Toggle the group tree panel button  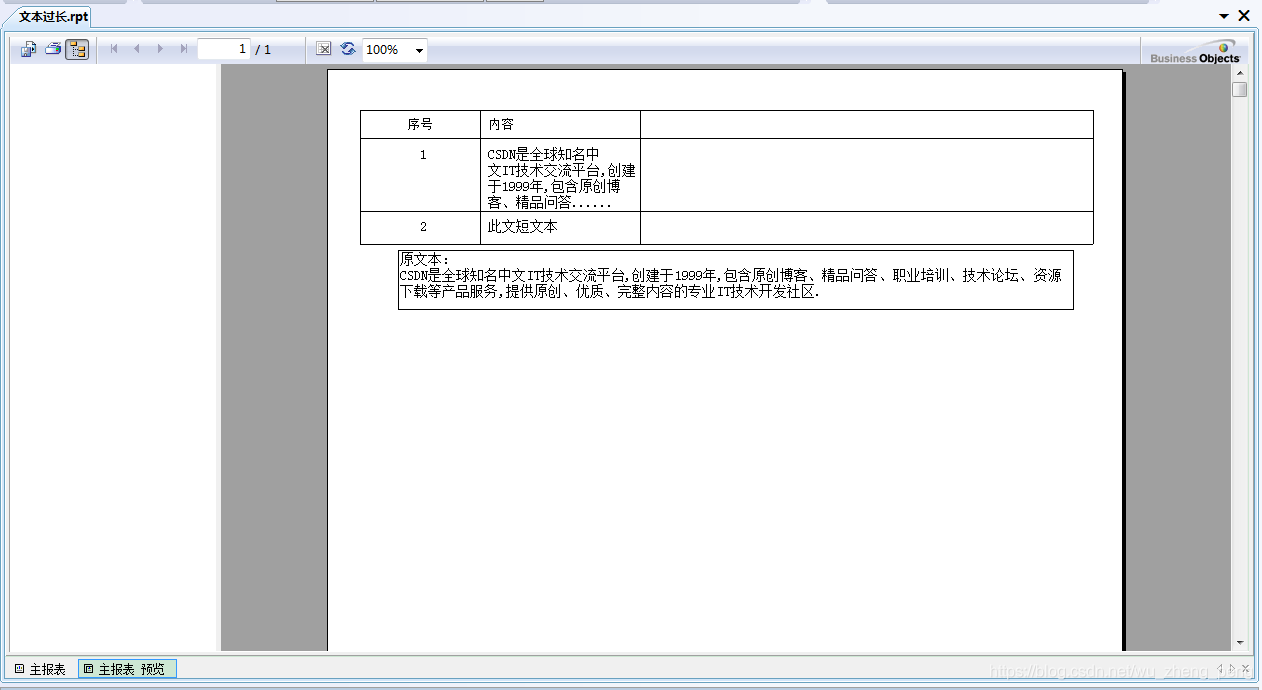[x=77, y=49]
